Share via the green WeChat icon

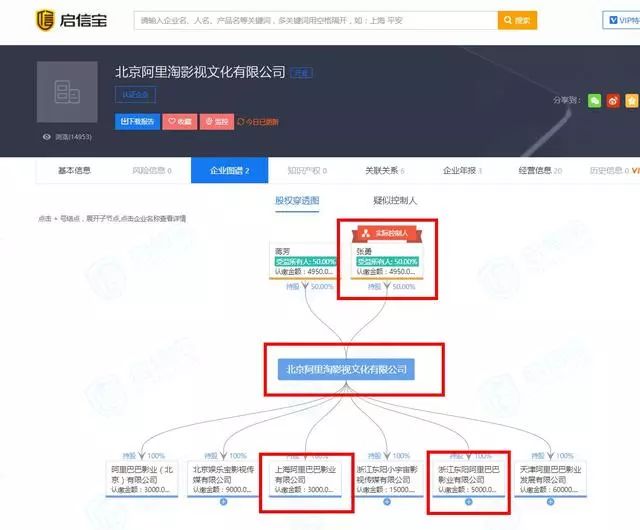point(594,100)
